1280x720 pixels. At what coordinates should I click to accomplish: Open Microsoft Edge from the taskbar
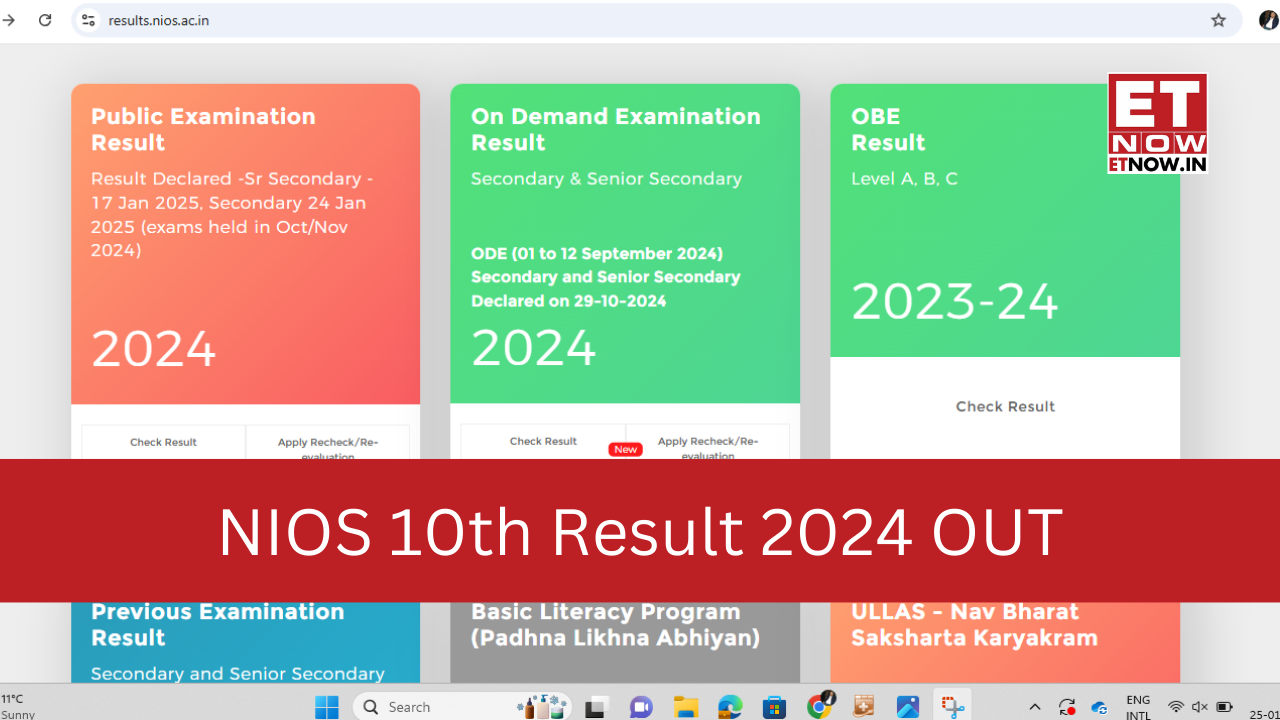(730, 706)
